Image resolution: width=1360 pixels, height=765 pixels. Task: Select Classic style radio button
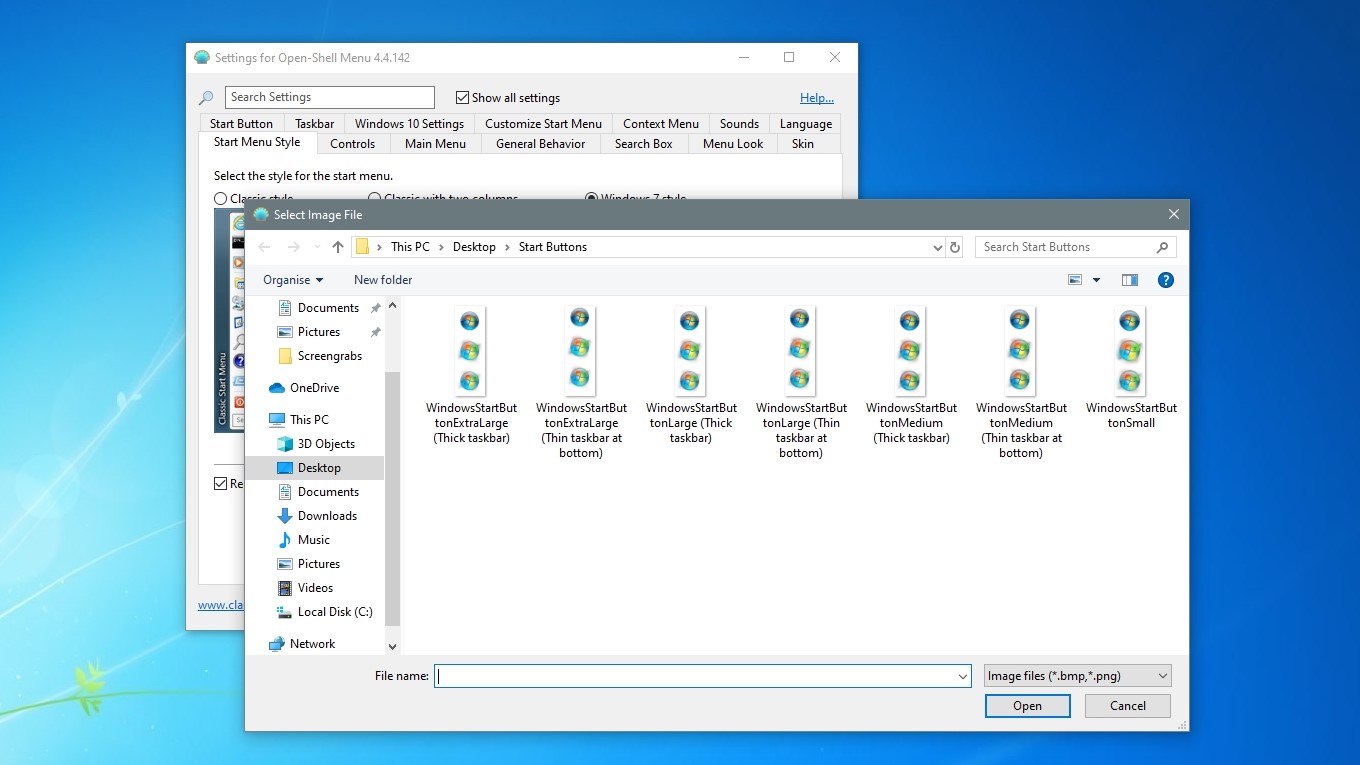[x=221, y=199]
